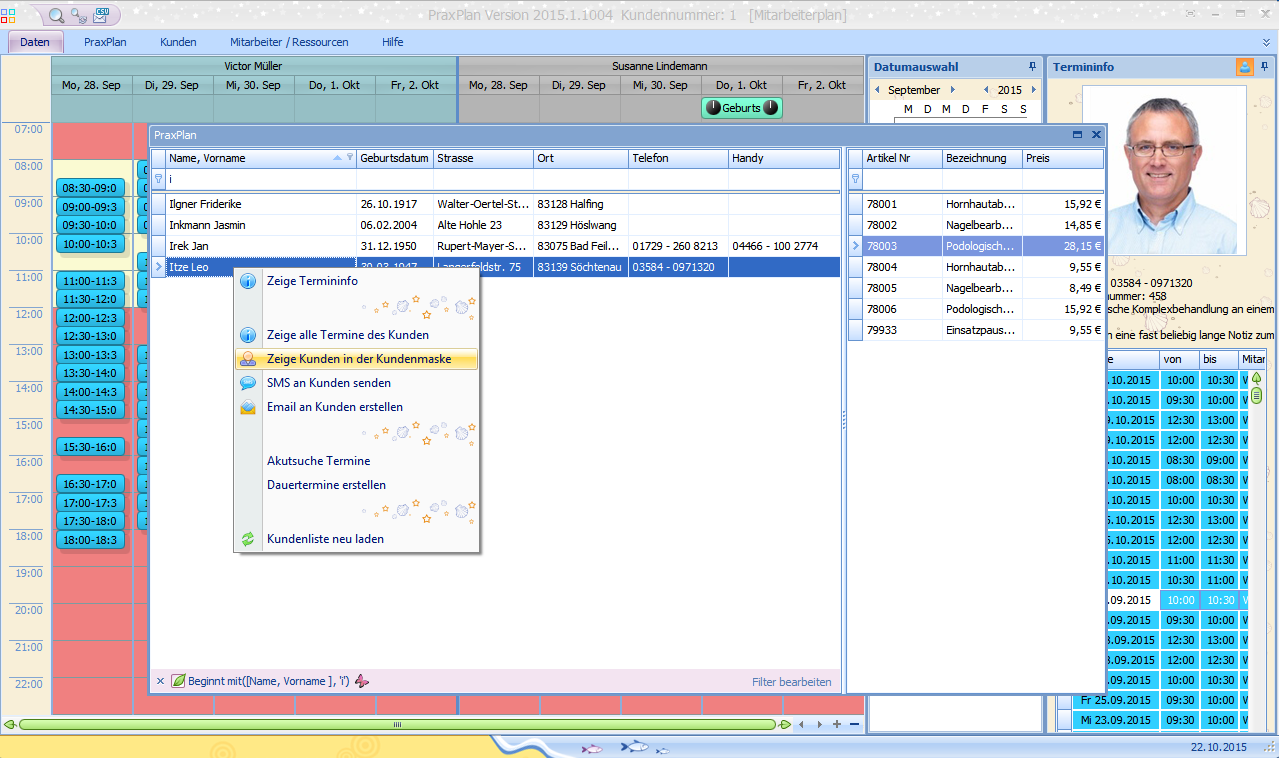
Task: Click the green horizontal scrollbar under the calendar
Action: pyautogui.click(x=397, y=724)
